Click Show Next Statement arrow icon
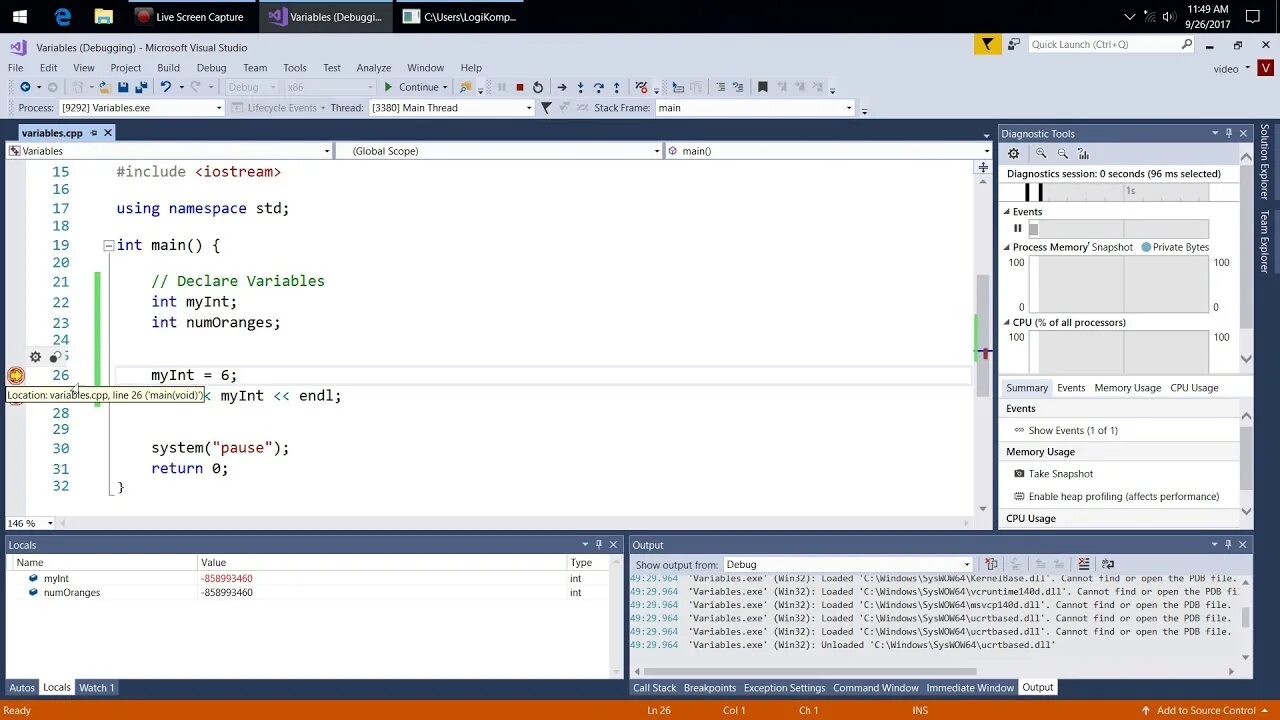This screenshot has width=1280, height=720. 561,87
